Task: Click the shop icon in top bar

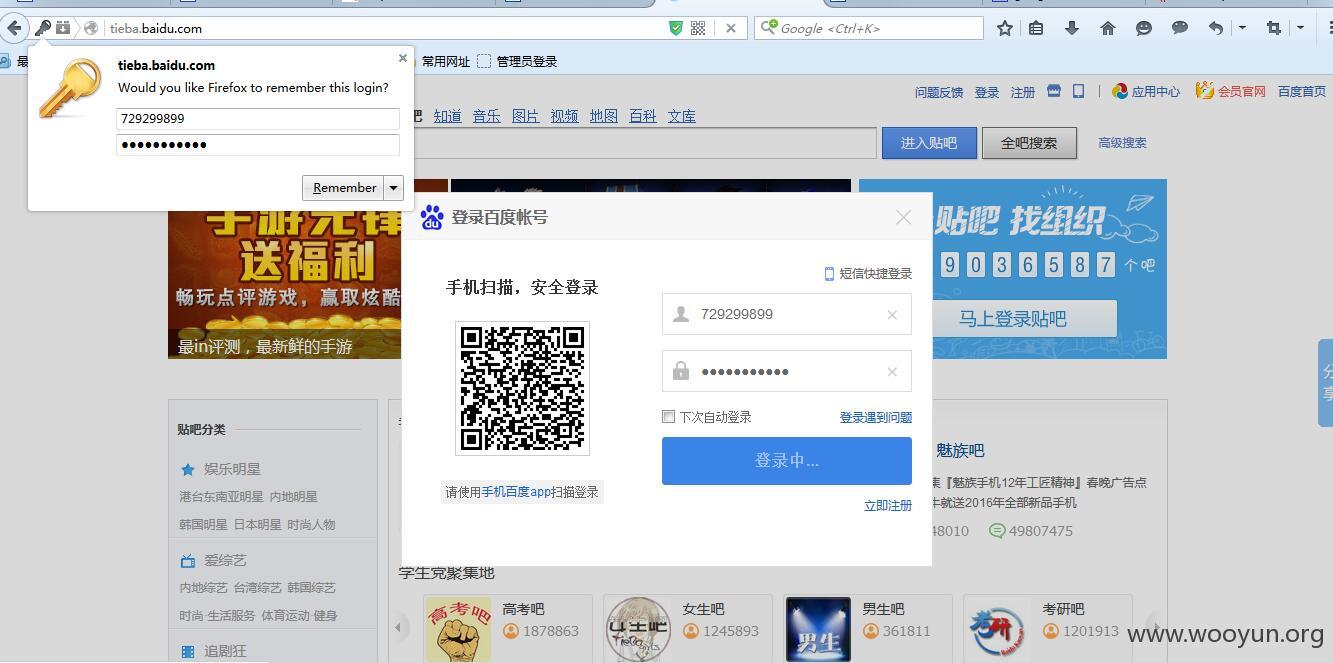Action: click(1054, 91)
